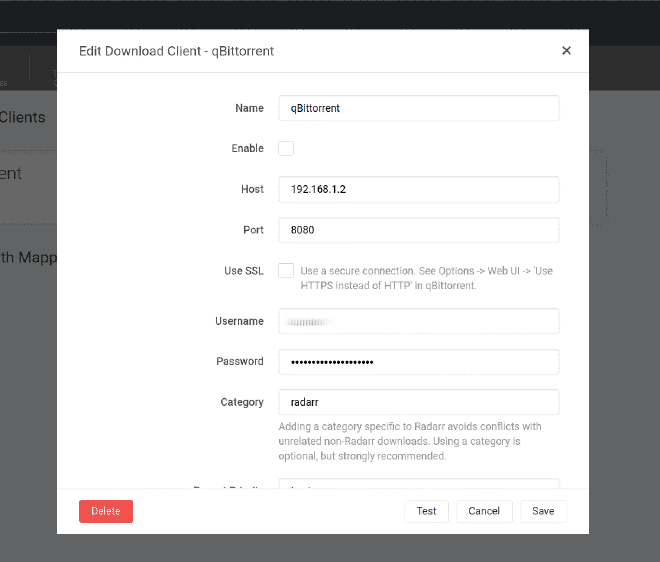Edit the Category field containing radarr
This screenshot has height=562, width=660.
tap(418, 402)
